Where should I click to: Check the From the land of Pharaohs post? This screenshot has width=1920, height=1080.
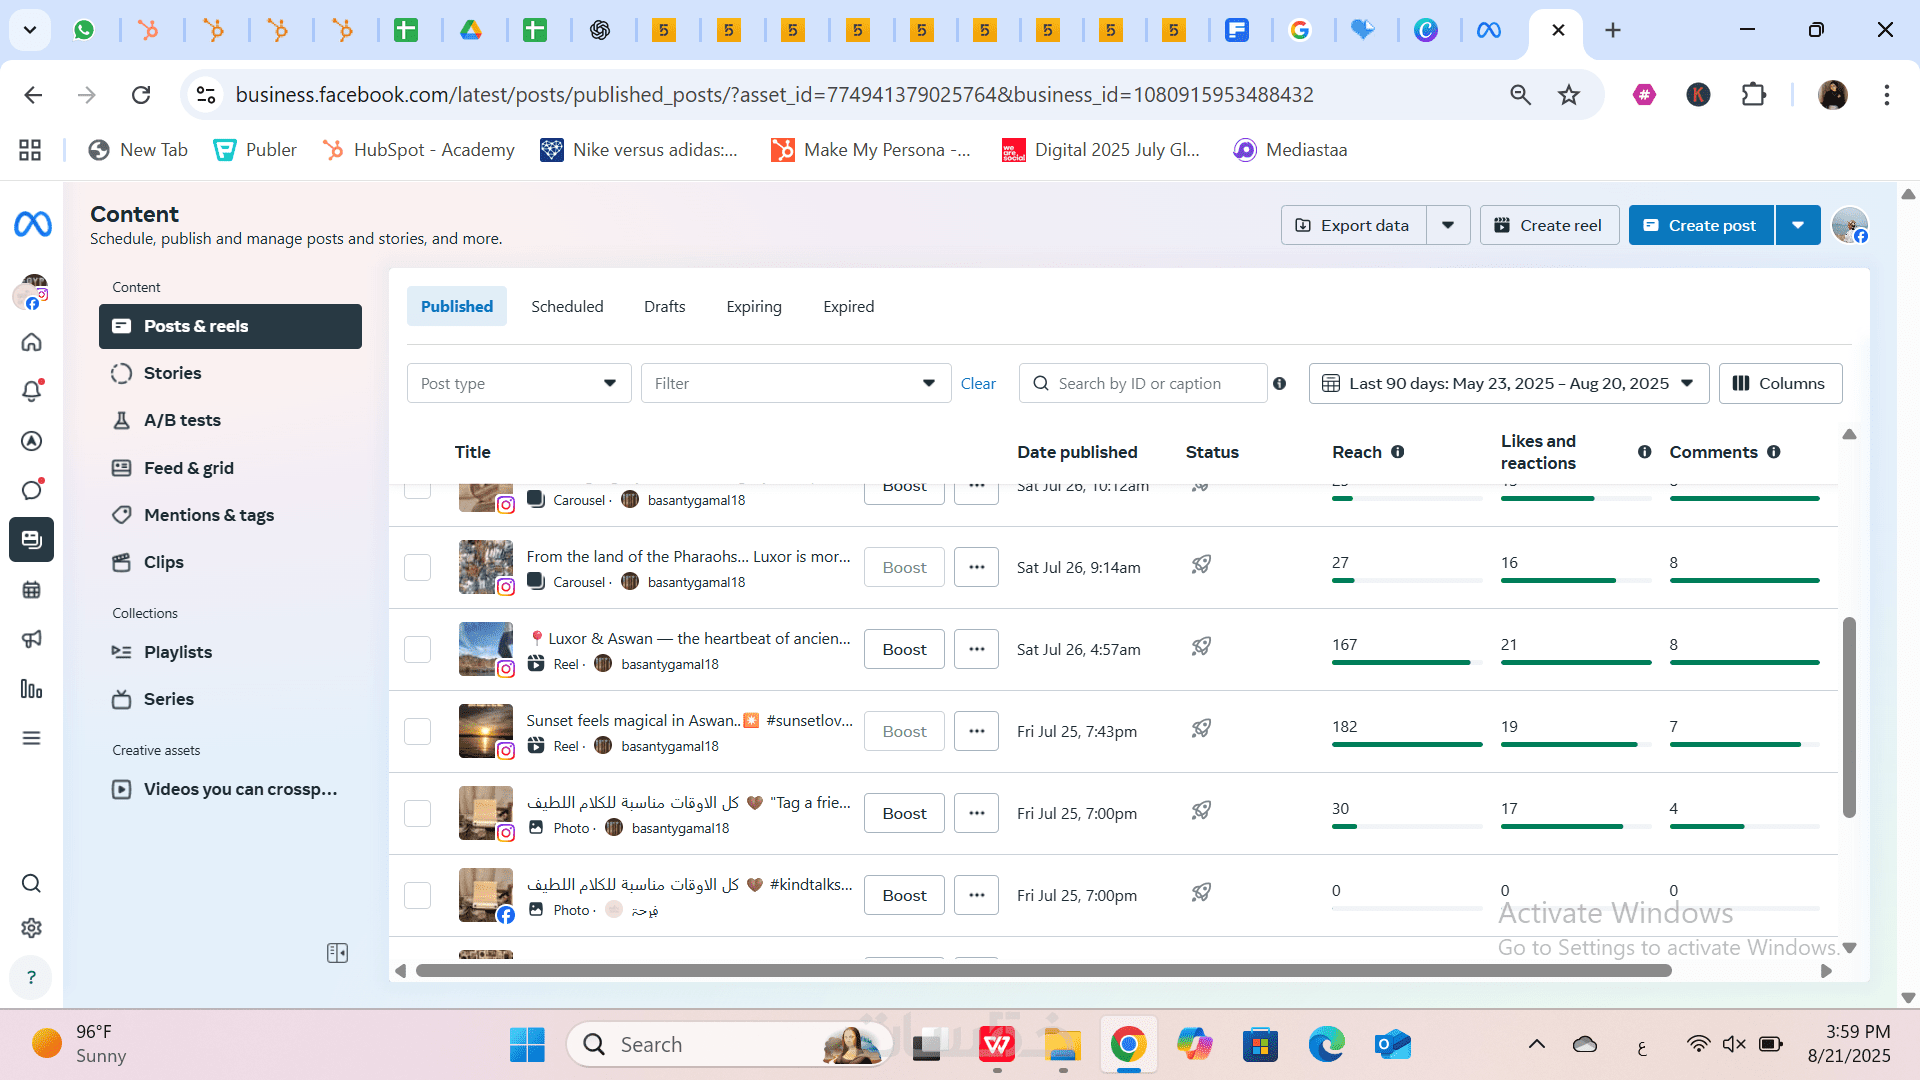(x=417, y=567)
